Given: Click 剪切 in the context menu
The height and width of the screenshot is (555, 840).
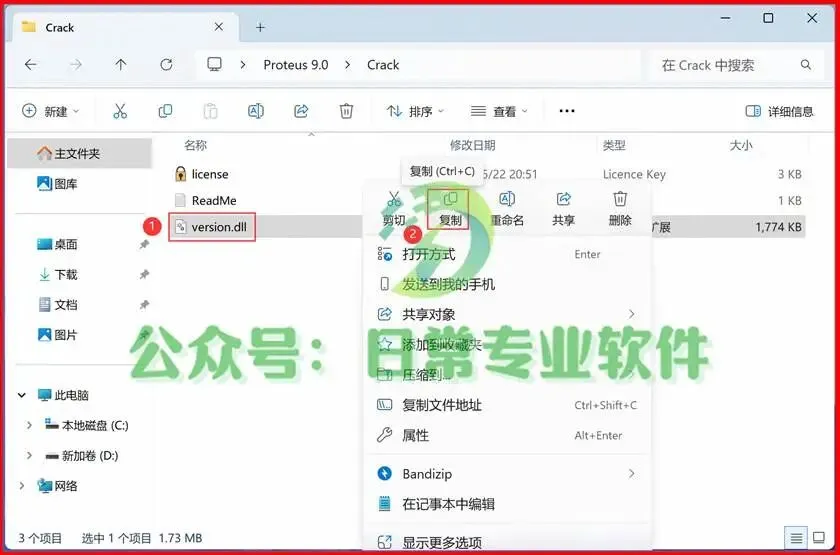Looking at the screenshot, I should [x=394, y=208].
